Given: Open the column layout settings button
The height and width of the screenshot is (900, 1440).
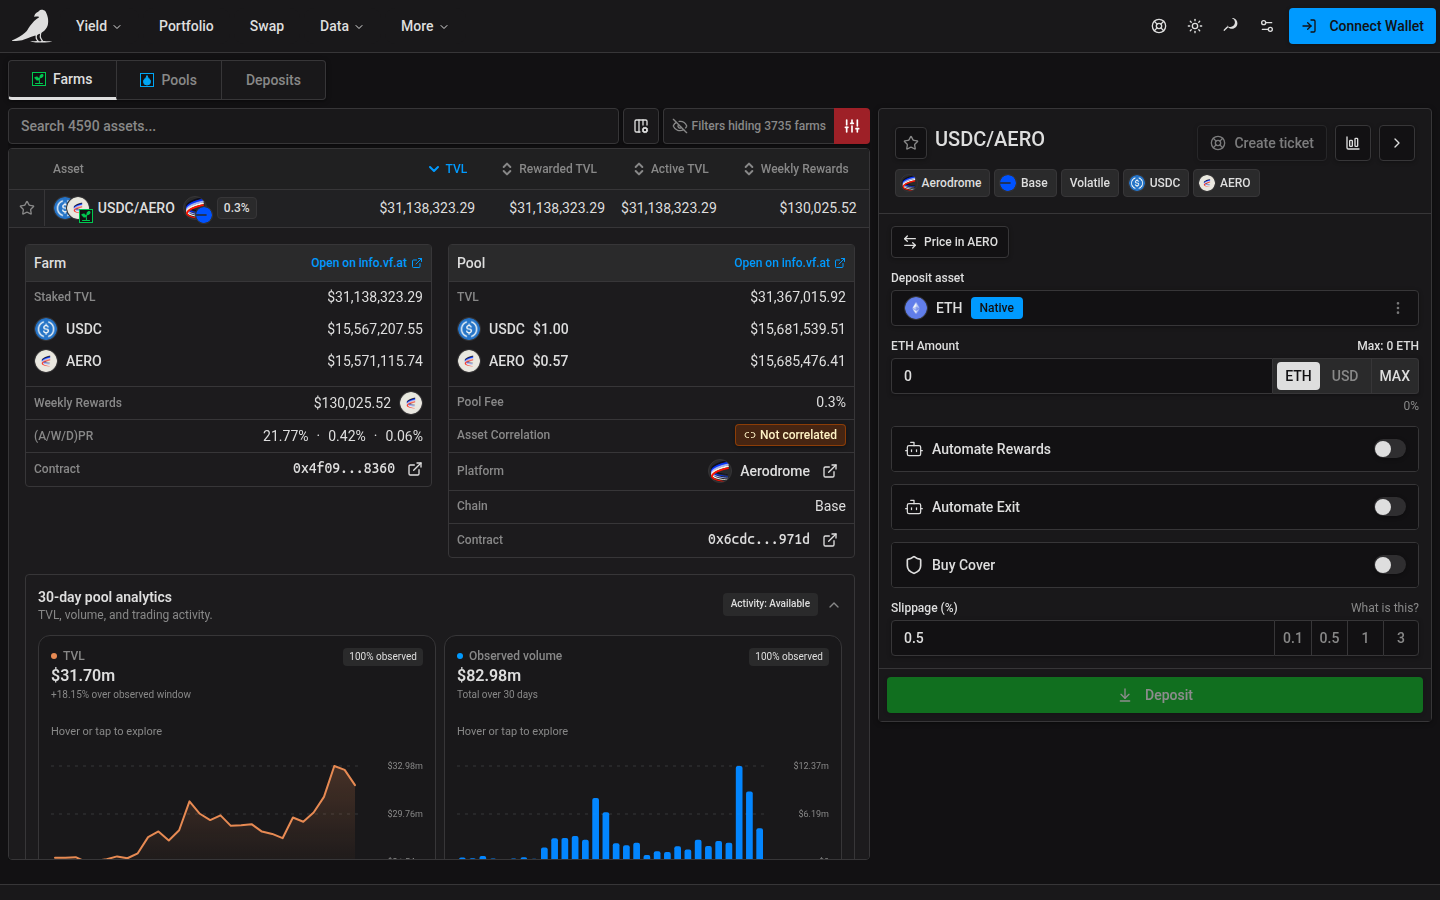Looking at the screenshot, I should pos(641,126).
